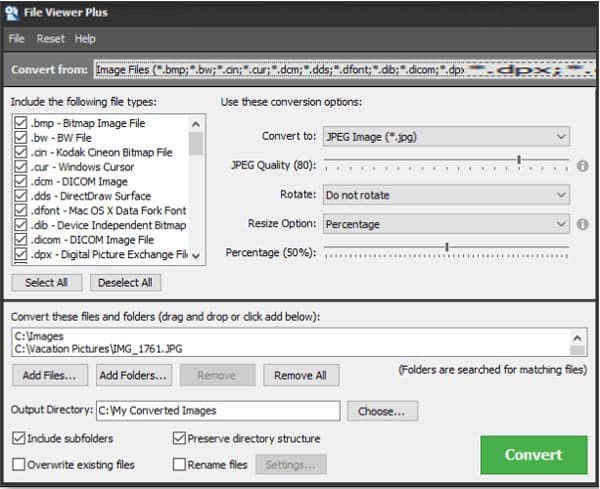The height and width of the screenshot is (489, 600).
Task: Select the IMG_1761.JPG file entry
Action: click(98, 349)
